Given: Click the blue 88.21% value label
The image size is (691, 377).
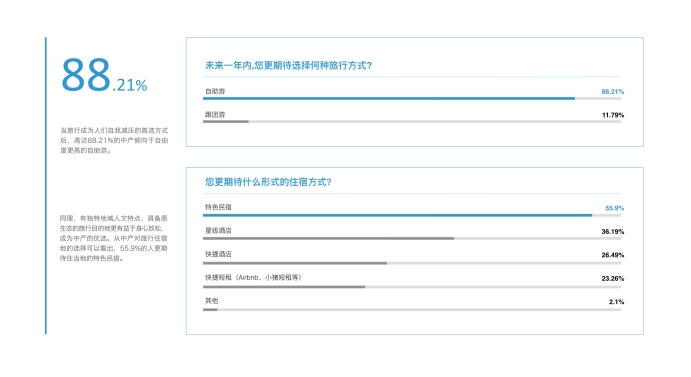Looking at the screenshot, I should pyautogui.click(x=613, y=91).
